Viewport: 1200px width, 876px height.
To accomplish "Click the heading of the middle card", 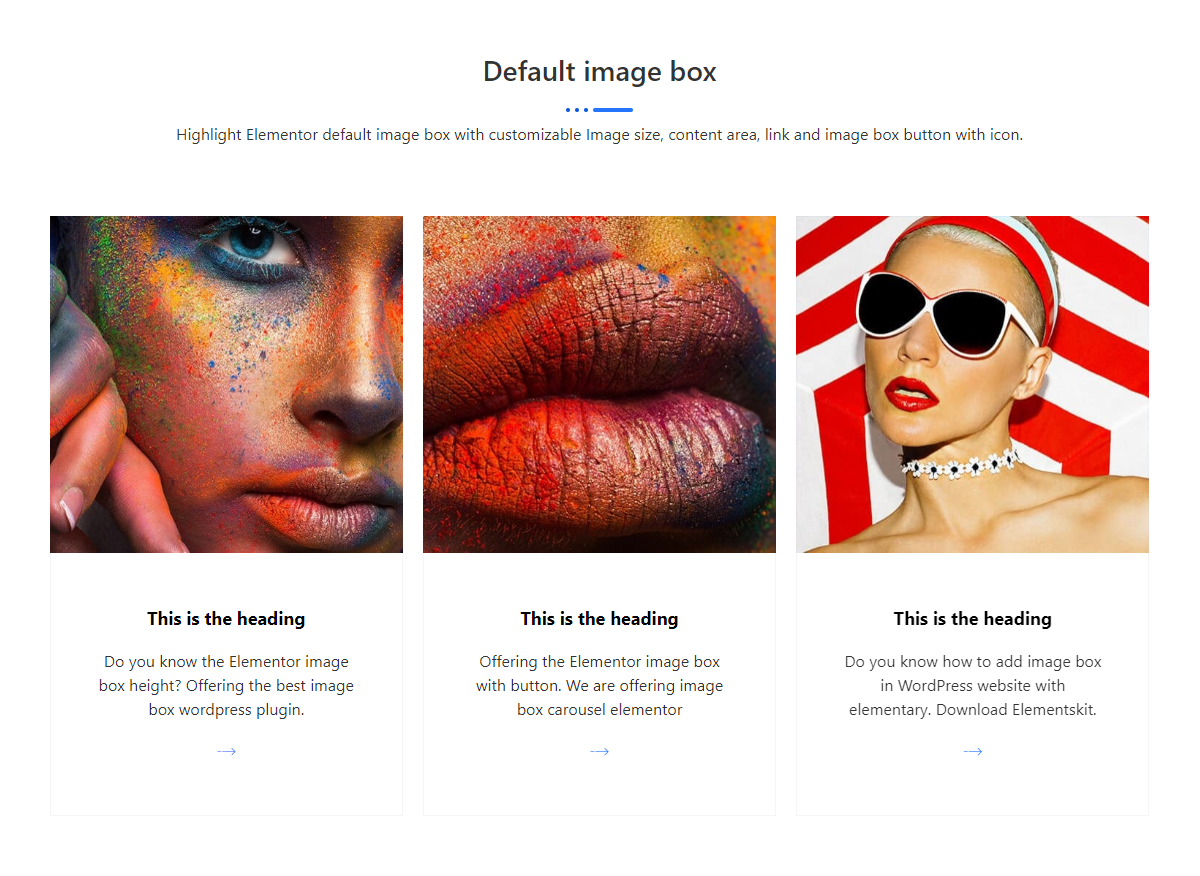I will click(599, 619).
